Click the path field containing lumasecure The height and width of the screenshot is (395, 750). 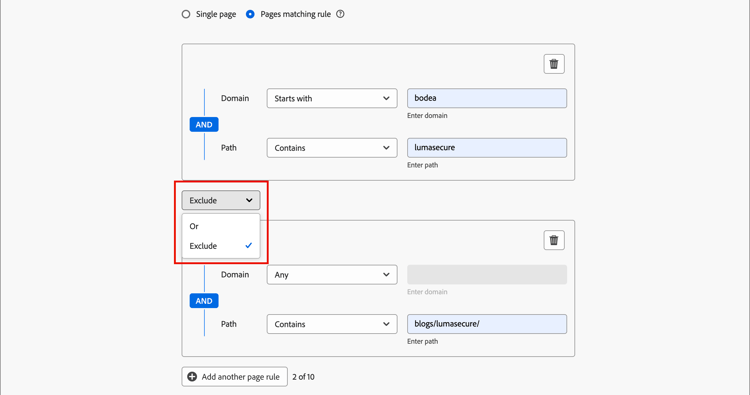click(x=487, y=148)
